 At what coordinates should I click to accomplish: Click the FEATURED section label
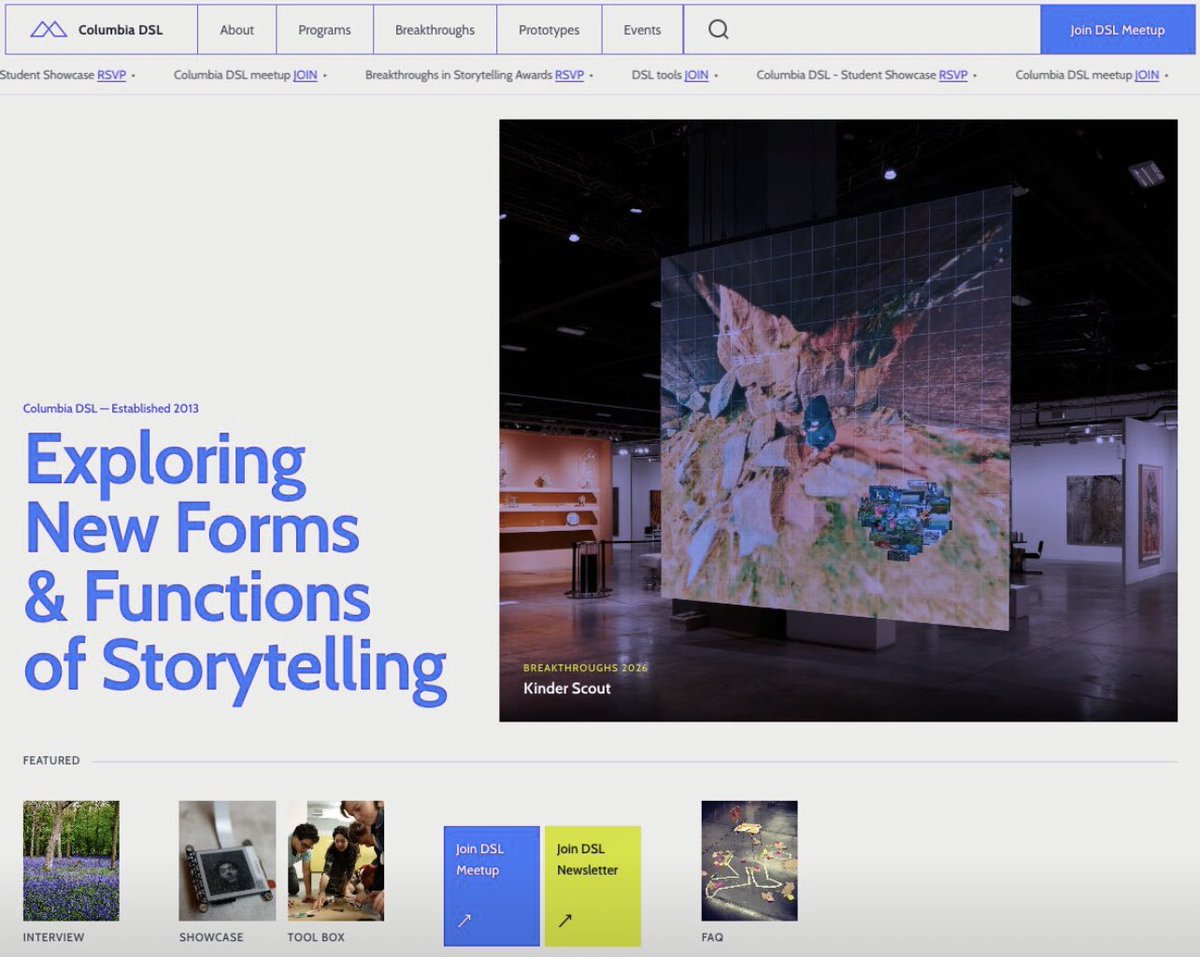click(x=51, y=761)
